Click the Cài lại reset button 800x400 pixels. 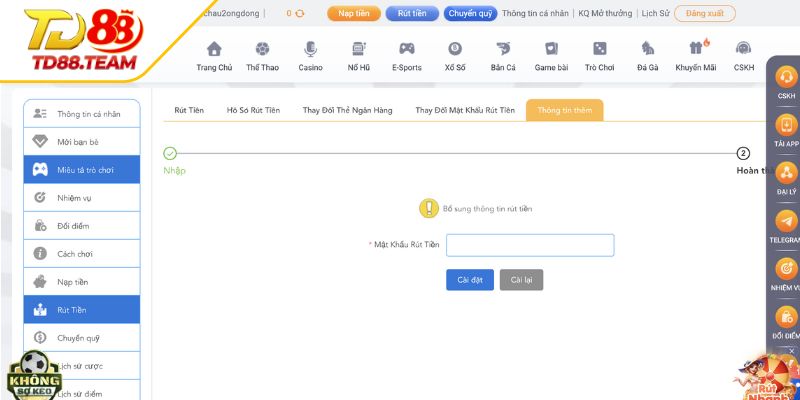(x=521, y=280)
